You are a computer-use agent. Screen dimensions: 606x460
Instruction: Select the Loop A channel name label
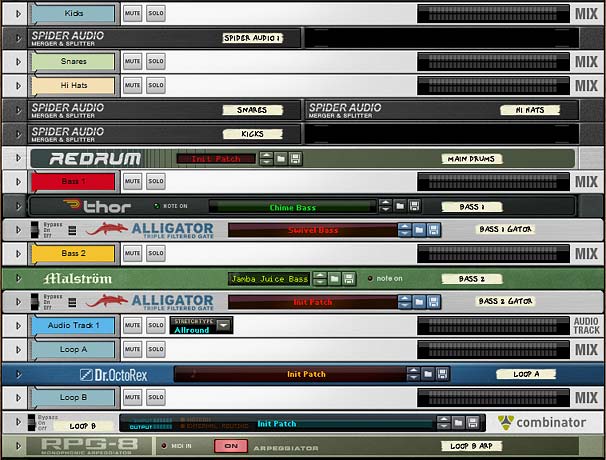73,349
